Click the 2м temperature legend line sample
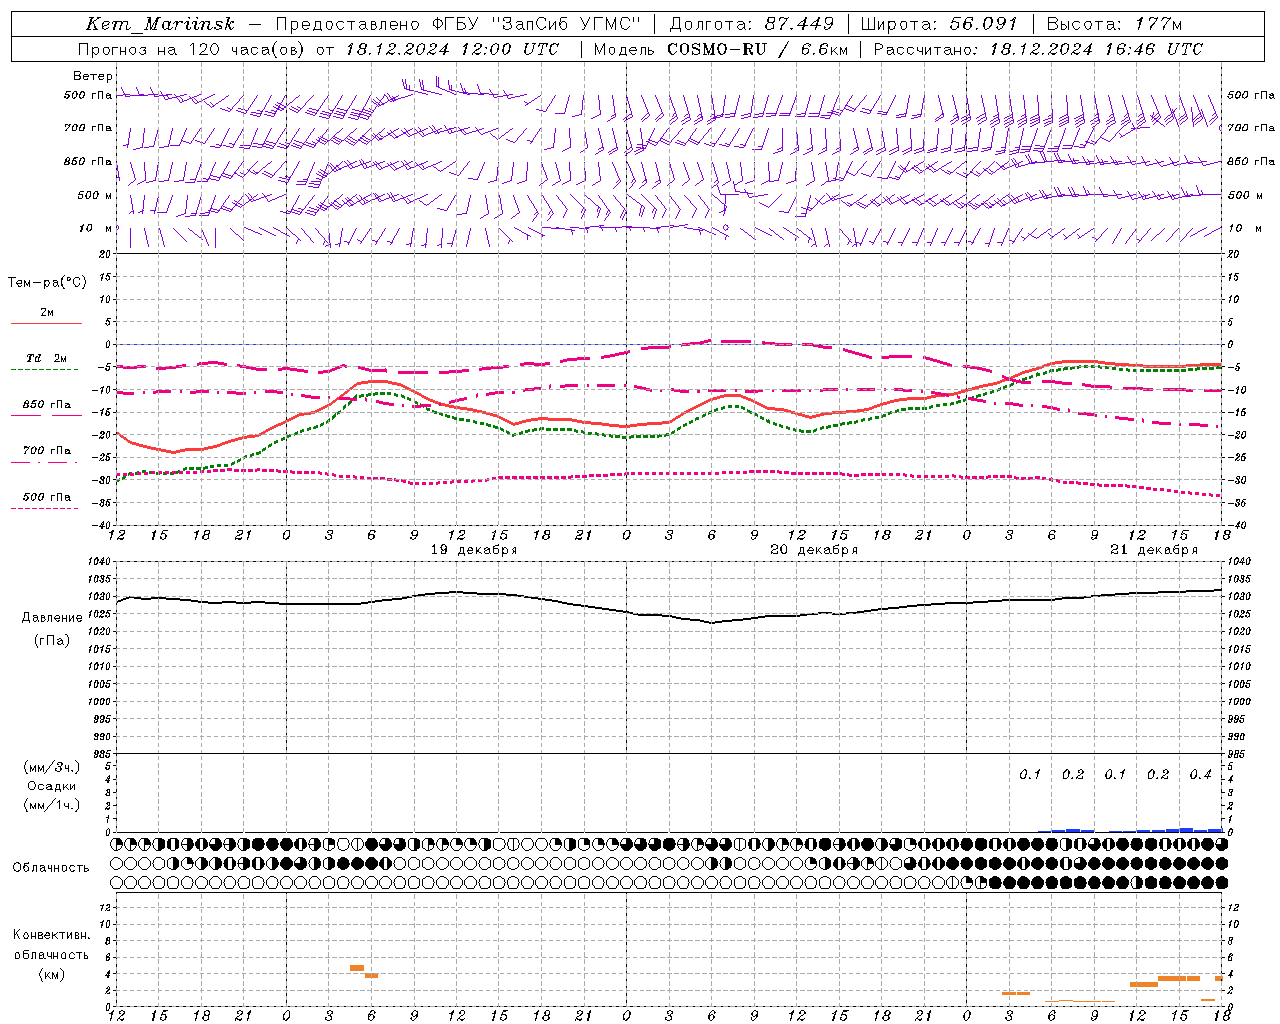Screen dimensions: 1280x1024 click(x=46, y=323)
